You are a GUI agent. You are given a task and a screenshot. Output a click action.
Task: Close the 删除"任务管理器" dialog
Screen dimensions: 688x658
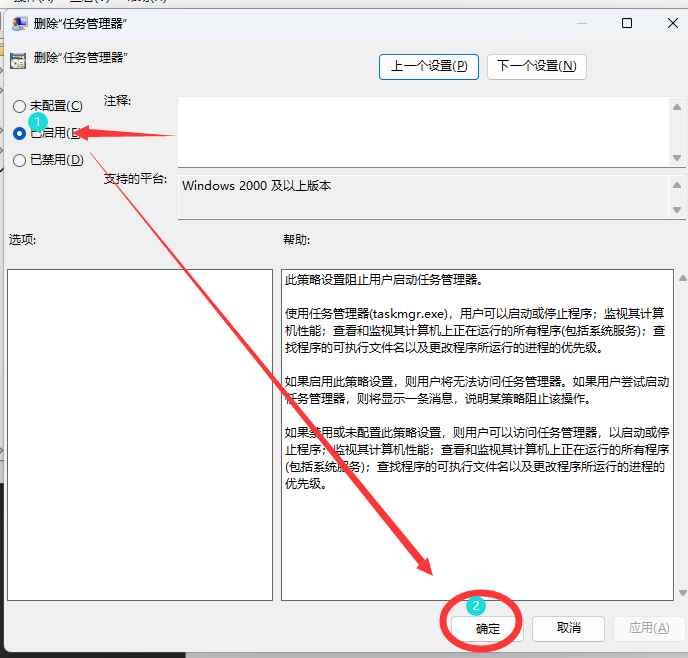point(673,23)
